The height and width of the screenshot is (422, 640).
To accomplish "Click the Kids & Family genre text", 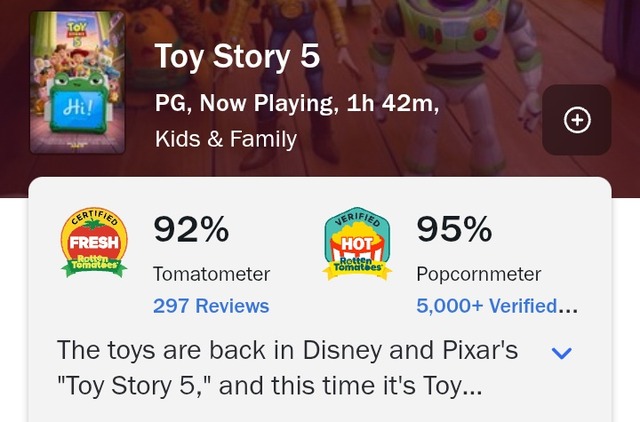I will (226, 139).
